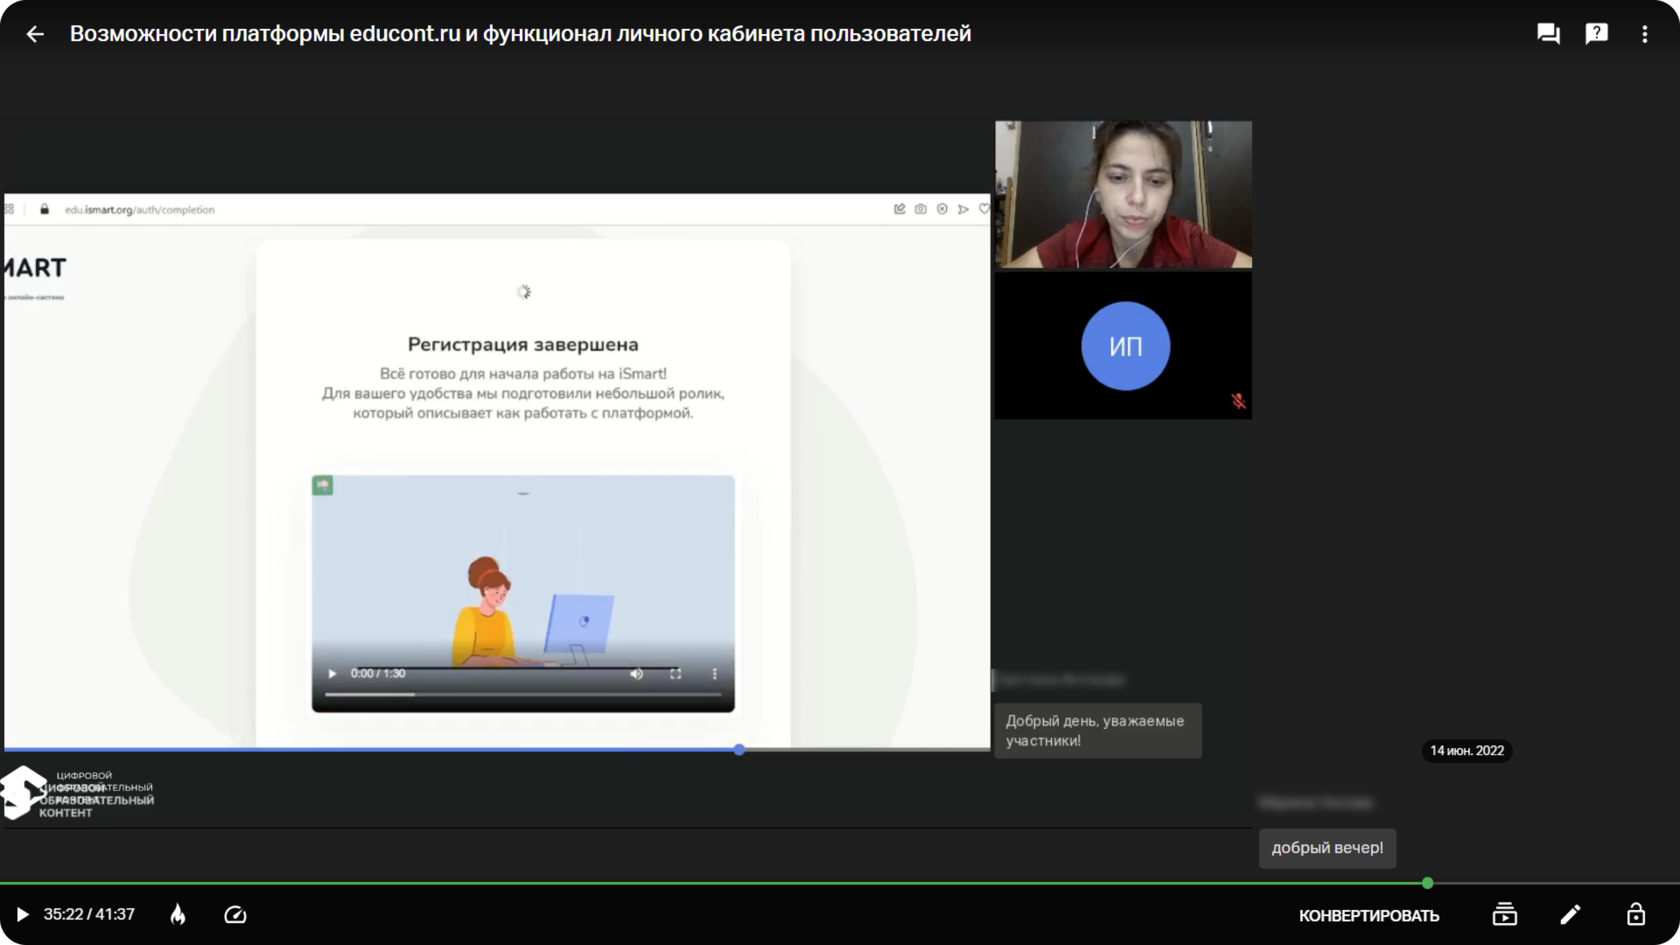Open the chat comments icon
This screenshot has width=1680, height=945.
pos(1548,34)
